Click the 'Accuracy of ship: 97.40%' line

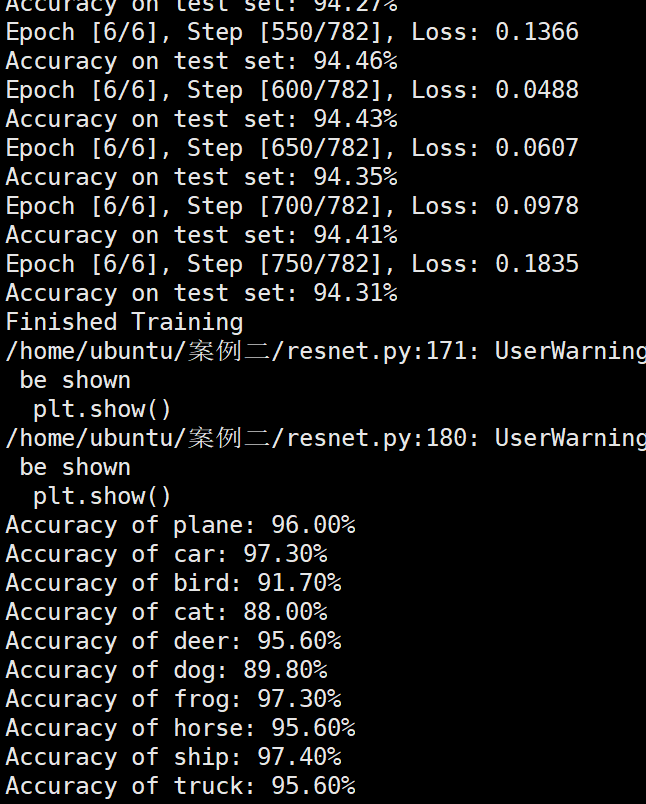(174, 757)
